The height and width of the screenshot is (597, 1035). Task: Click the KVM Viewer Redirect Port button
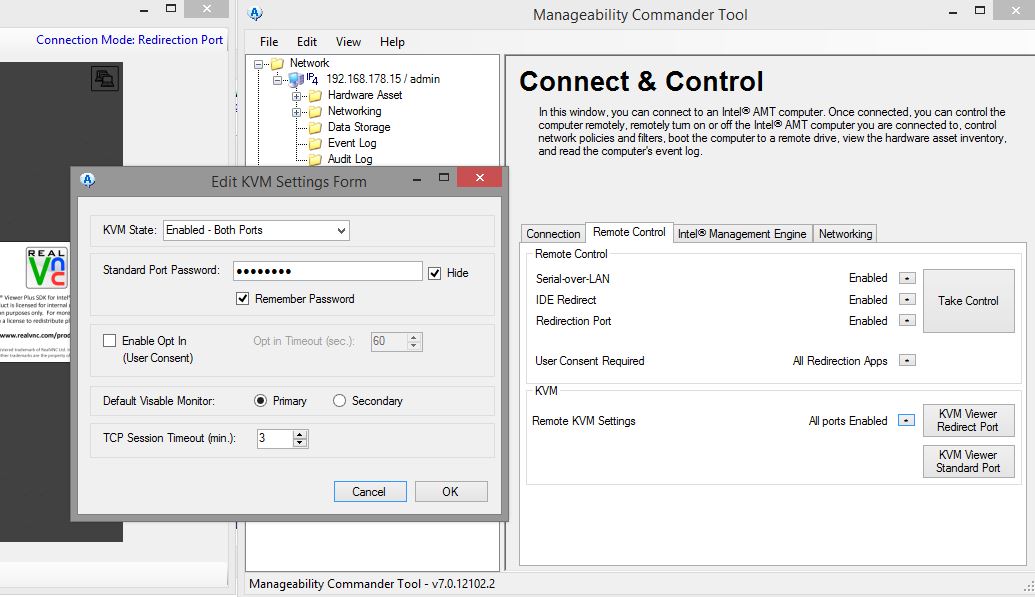968,421
